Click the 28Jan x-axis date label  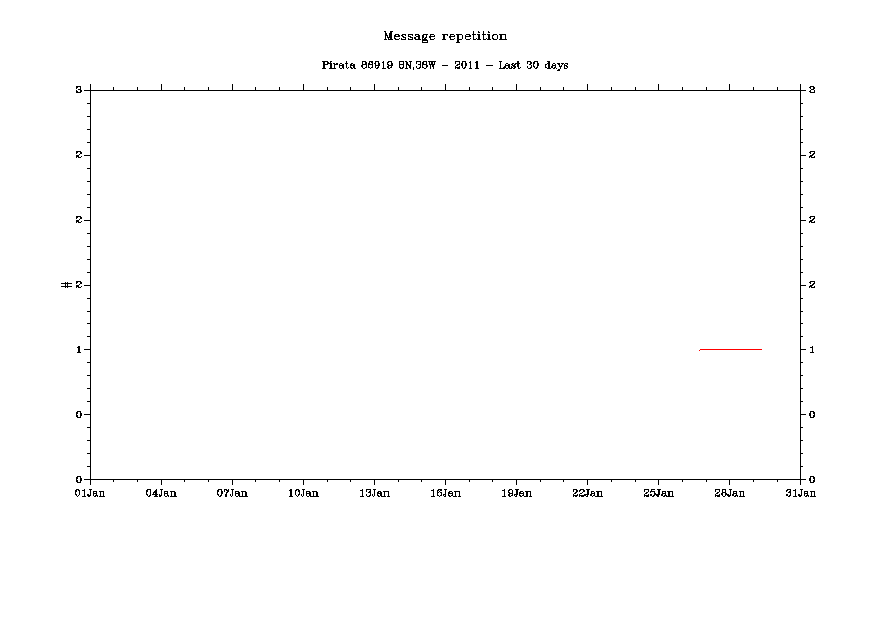coord(729,493)
